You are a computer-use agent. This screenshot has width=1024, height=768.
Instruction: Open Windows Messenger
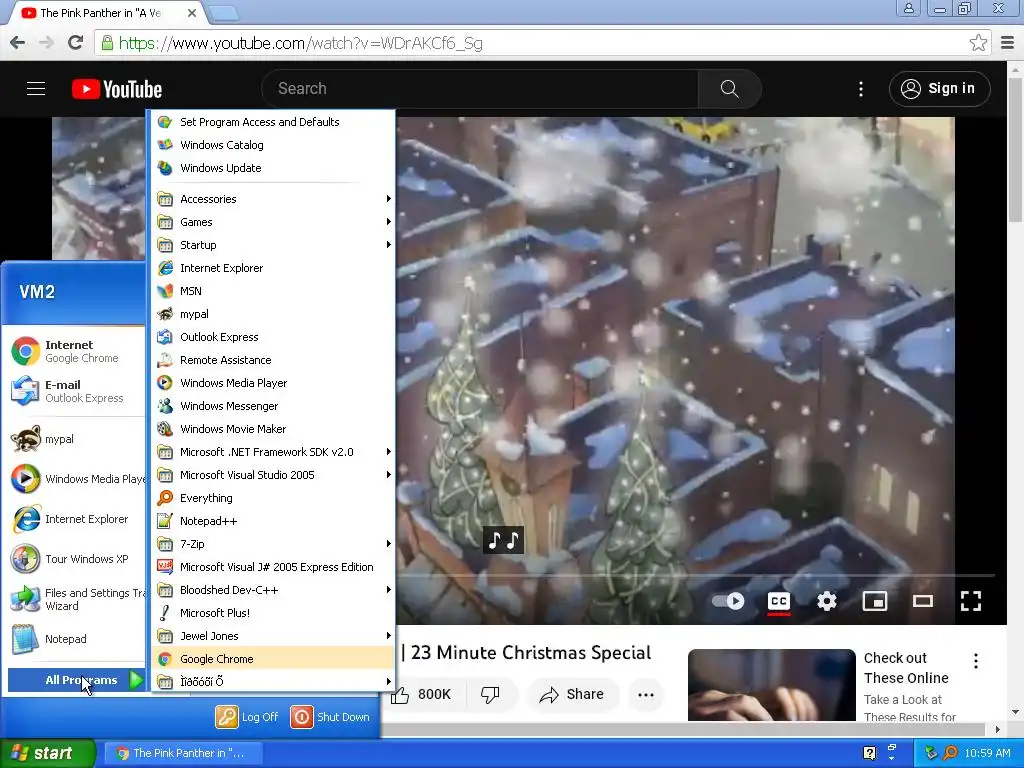[x=273, y=406]
